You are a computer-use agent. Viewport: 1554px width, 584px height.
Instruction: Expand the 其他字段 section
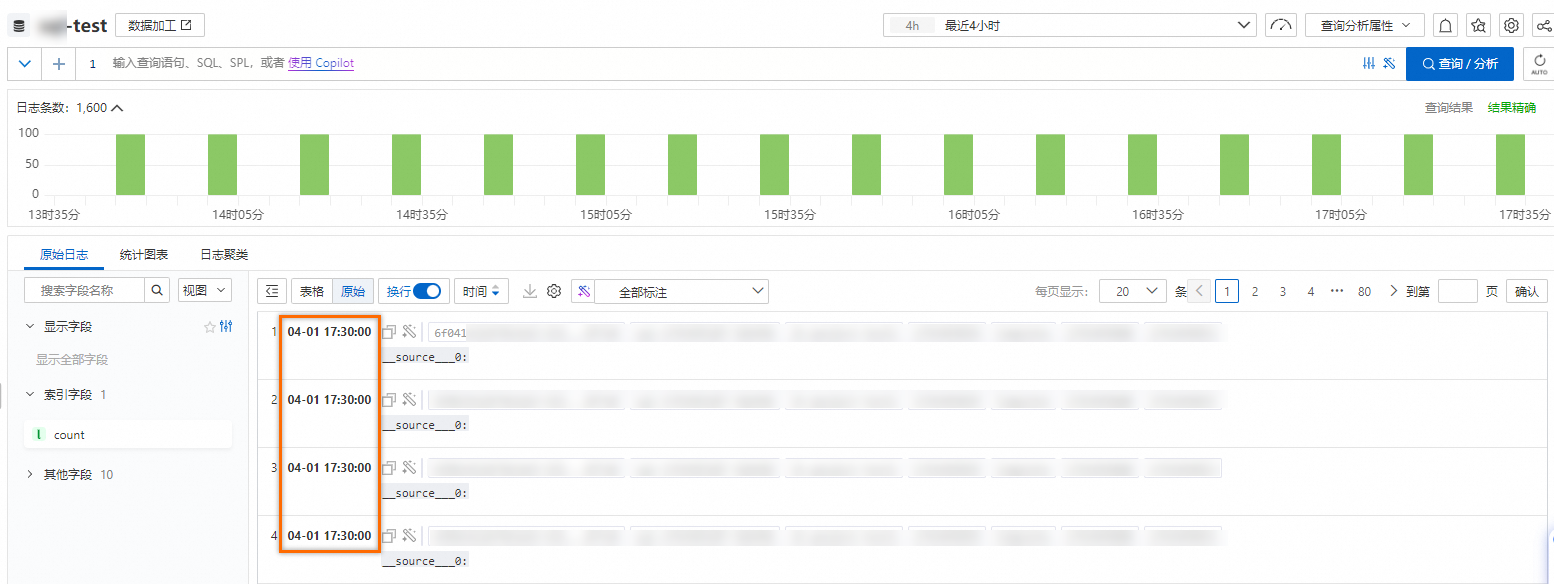[x=69, y=474]
